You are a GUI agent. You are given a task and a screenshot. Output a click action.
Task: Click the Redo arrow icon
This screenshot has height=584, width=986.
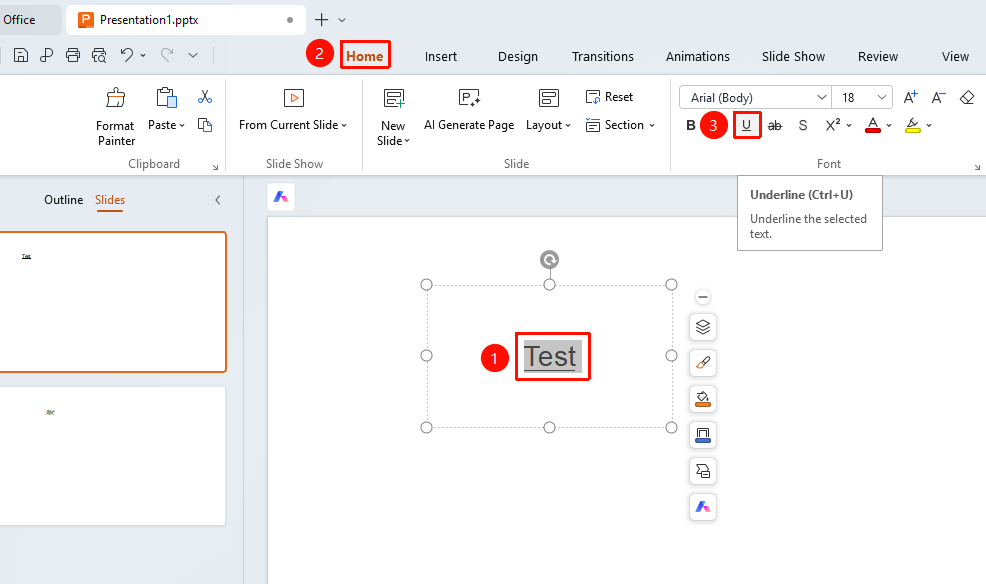tap(167, 55)
